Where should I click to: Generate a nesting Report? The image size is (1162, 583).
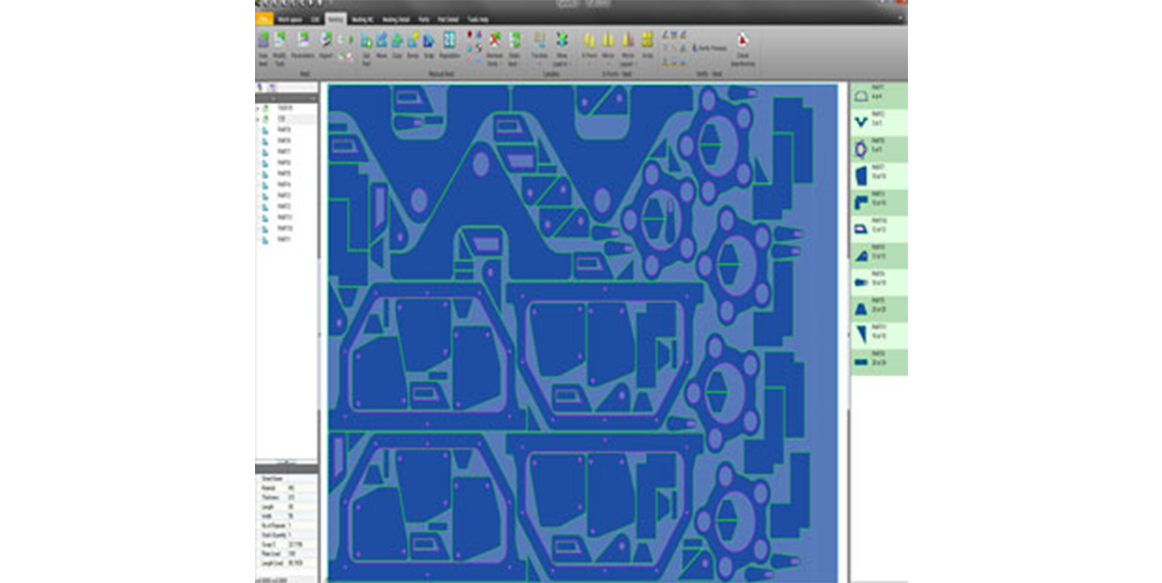coord(326,46)
